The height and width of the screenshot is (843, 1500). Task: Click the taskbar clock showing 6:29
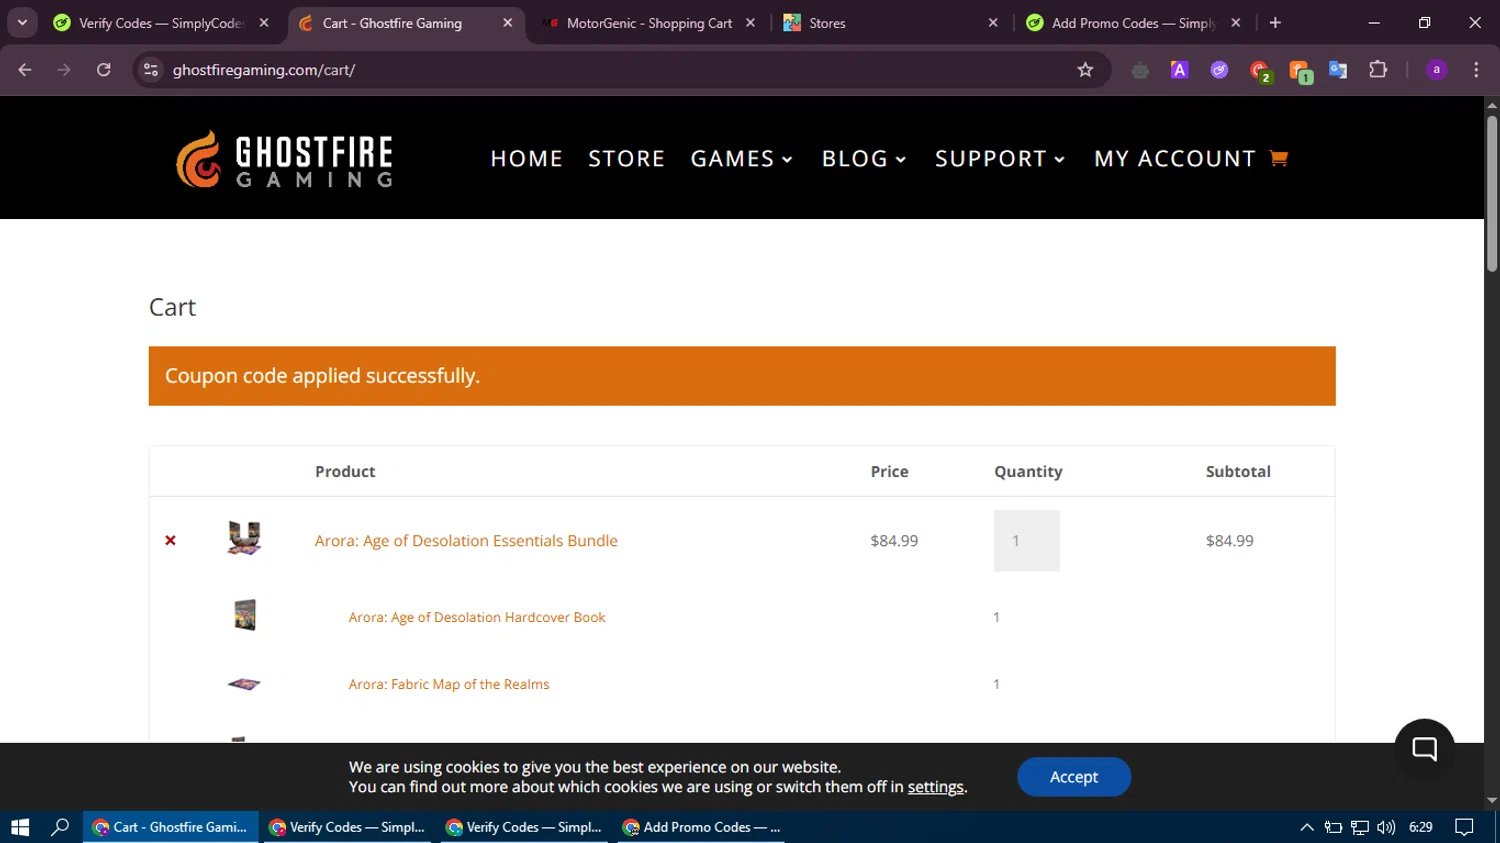1420,827
